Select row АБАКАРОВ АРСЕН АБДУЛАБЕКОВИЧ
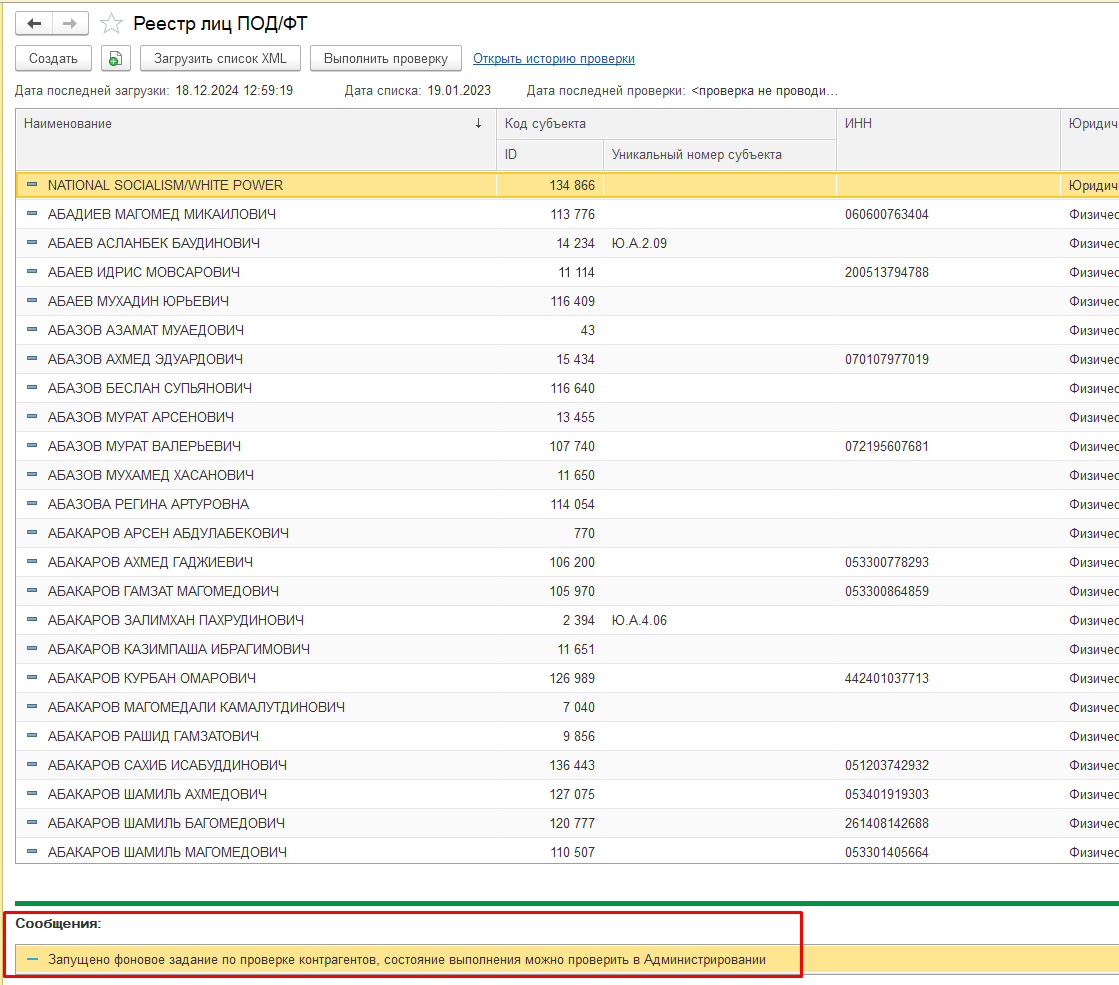Screen dimensions: 1119x985 pyautogui.click(x=567, y=533)
